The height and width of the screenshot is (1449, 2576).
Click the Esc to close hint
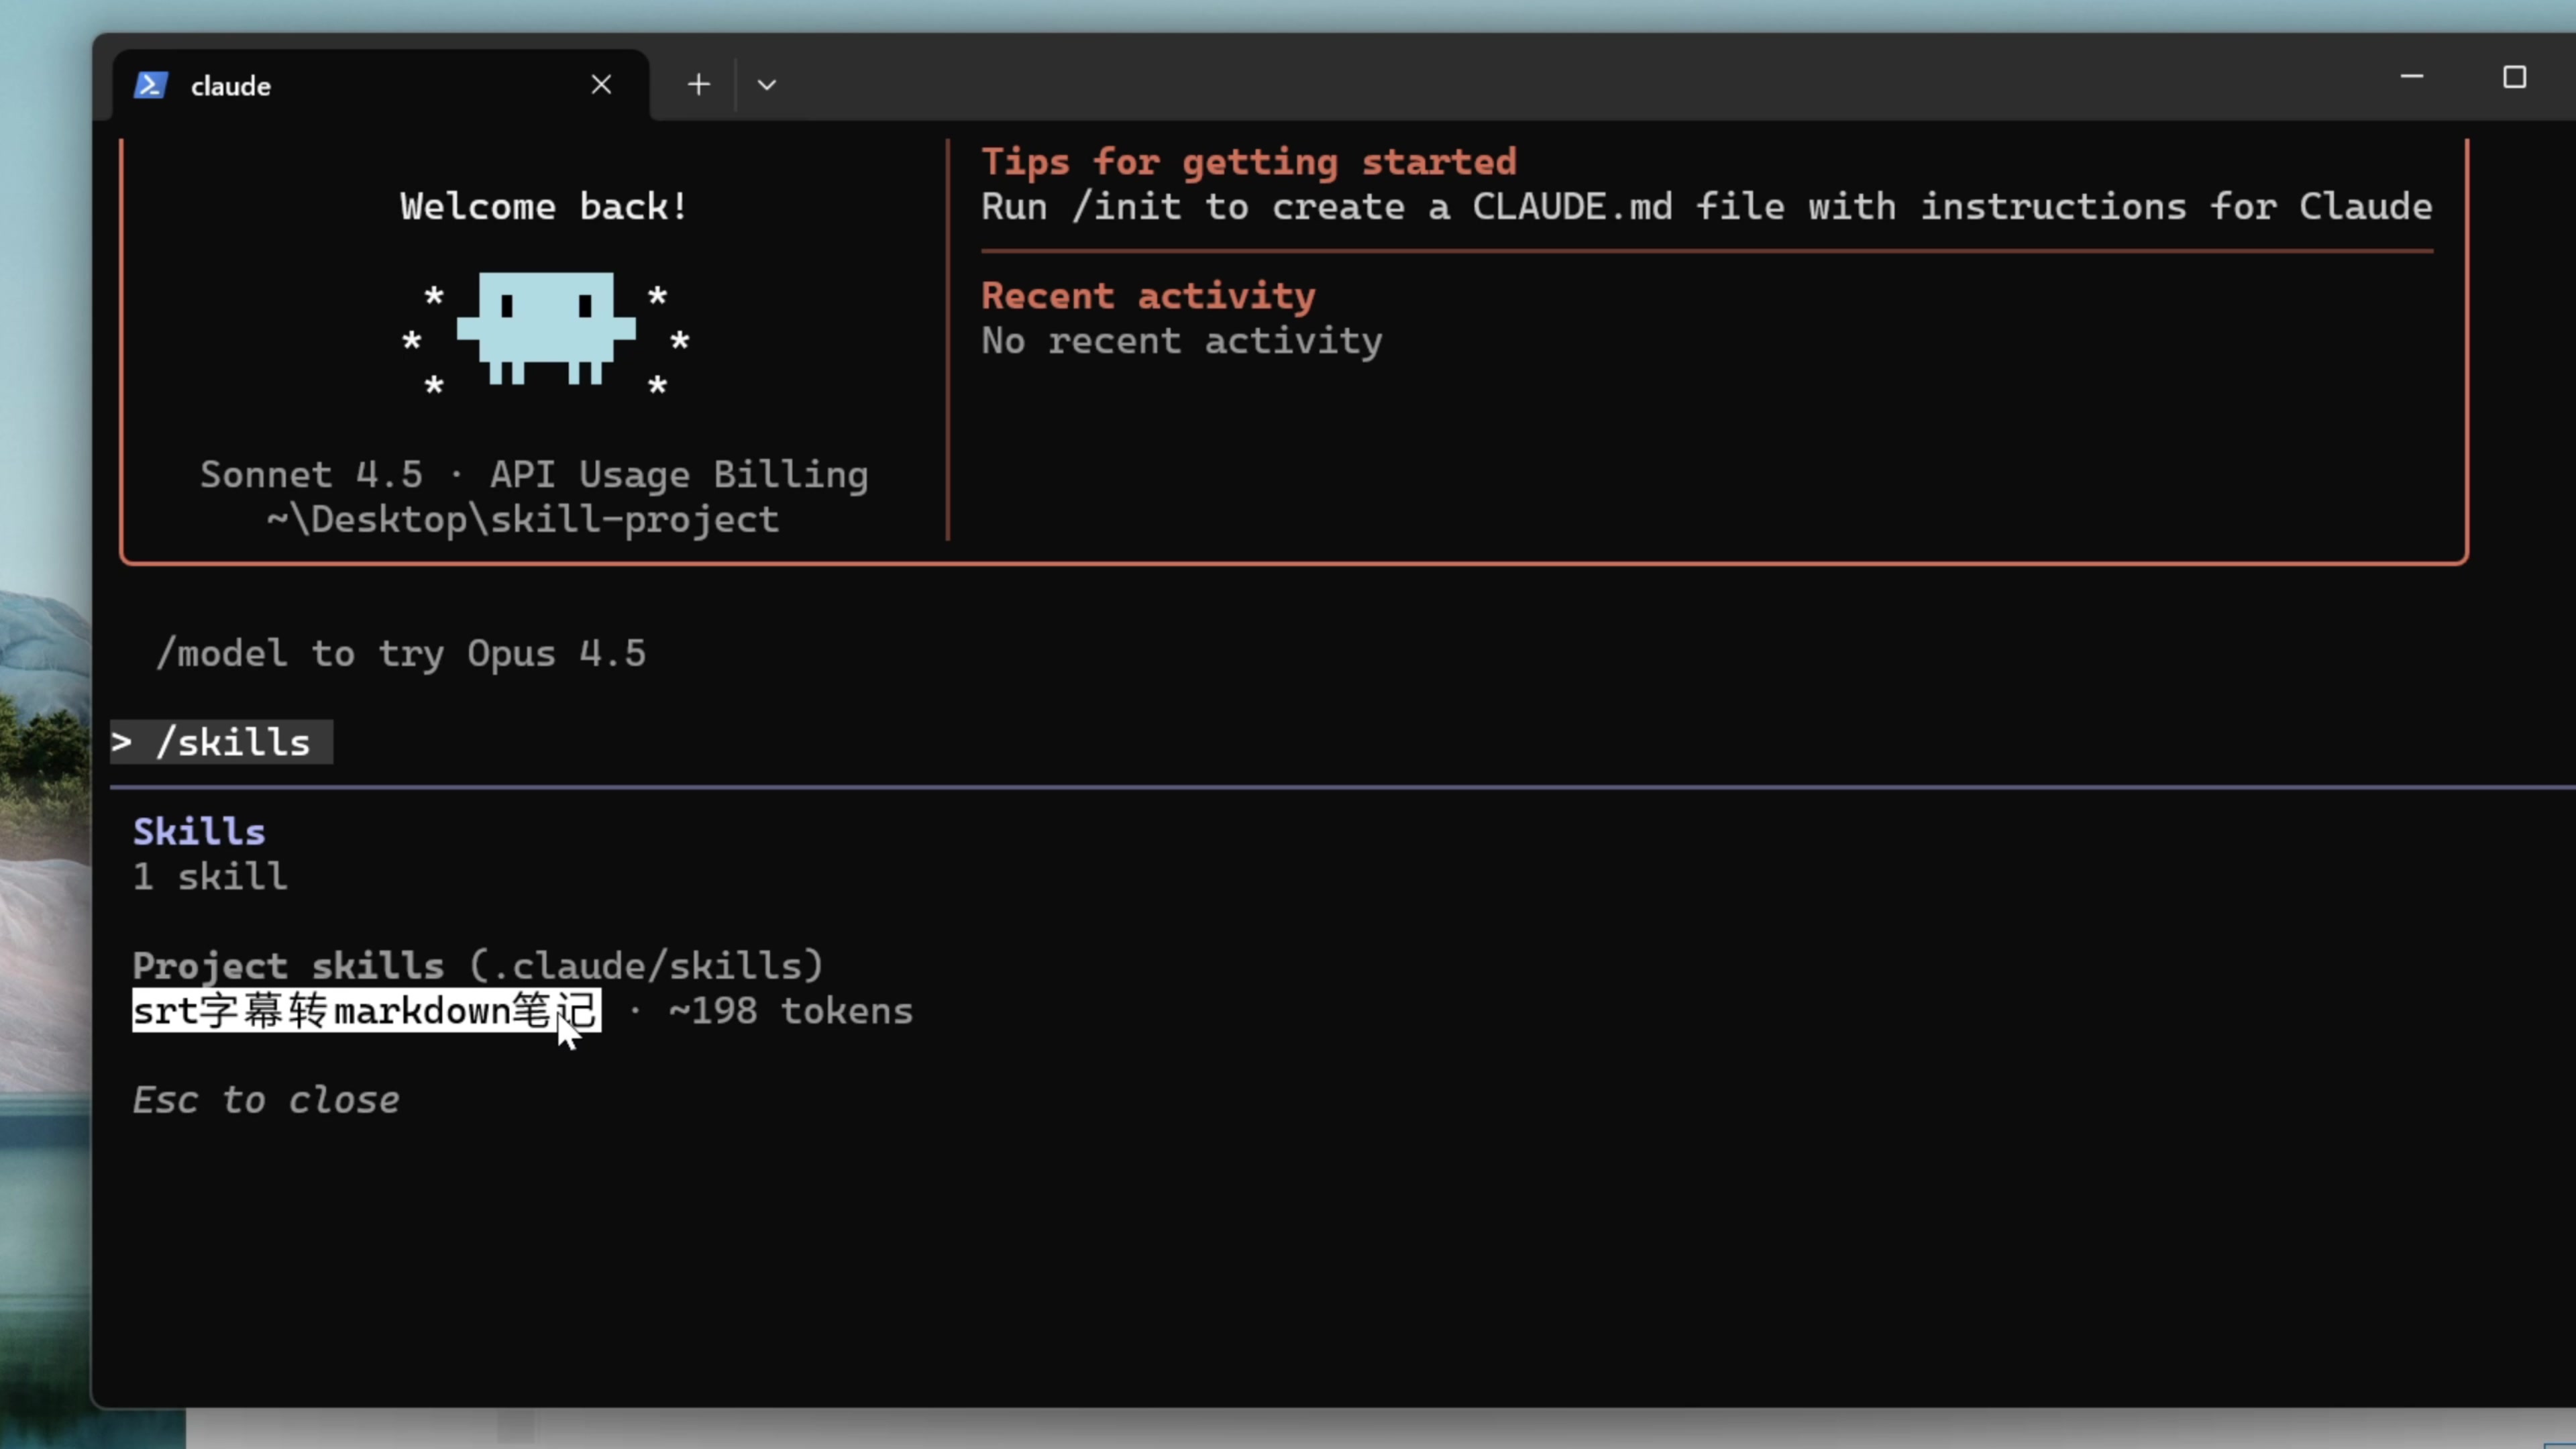click(266, 1100)
